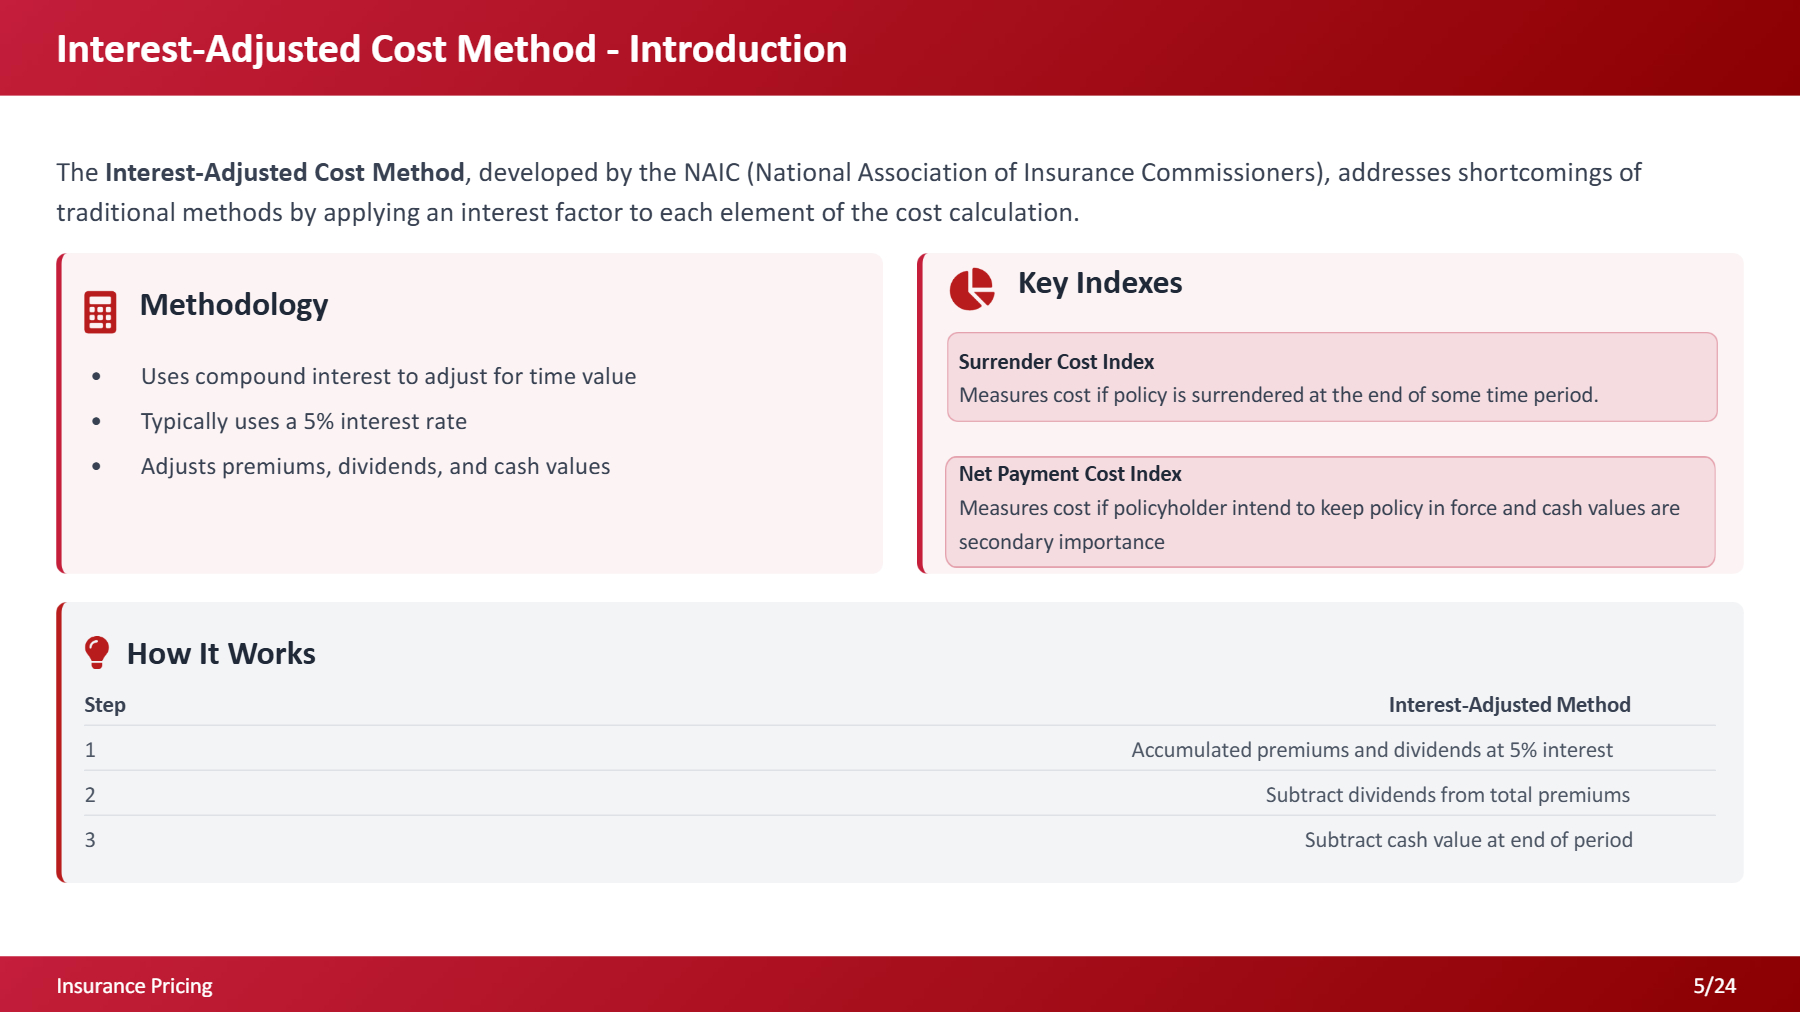Click the slide number '5/24' in footer

click(1714, 986)
